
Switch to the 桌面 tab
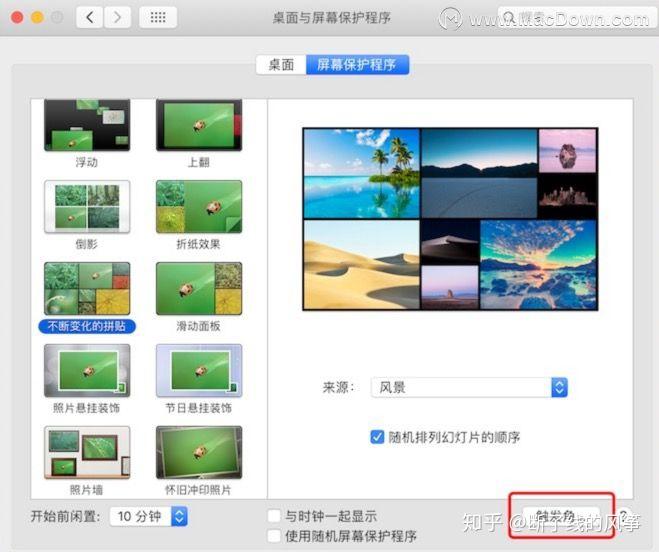click(x=281, y=65)
